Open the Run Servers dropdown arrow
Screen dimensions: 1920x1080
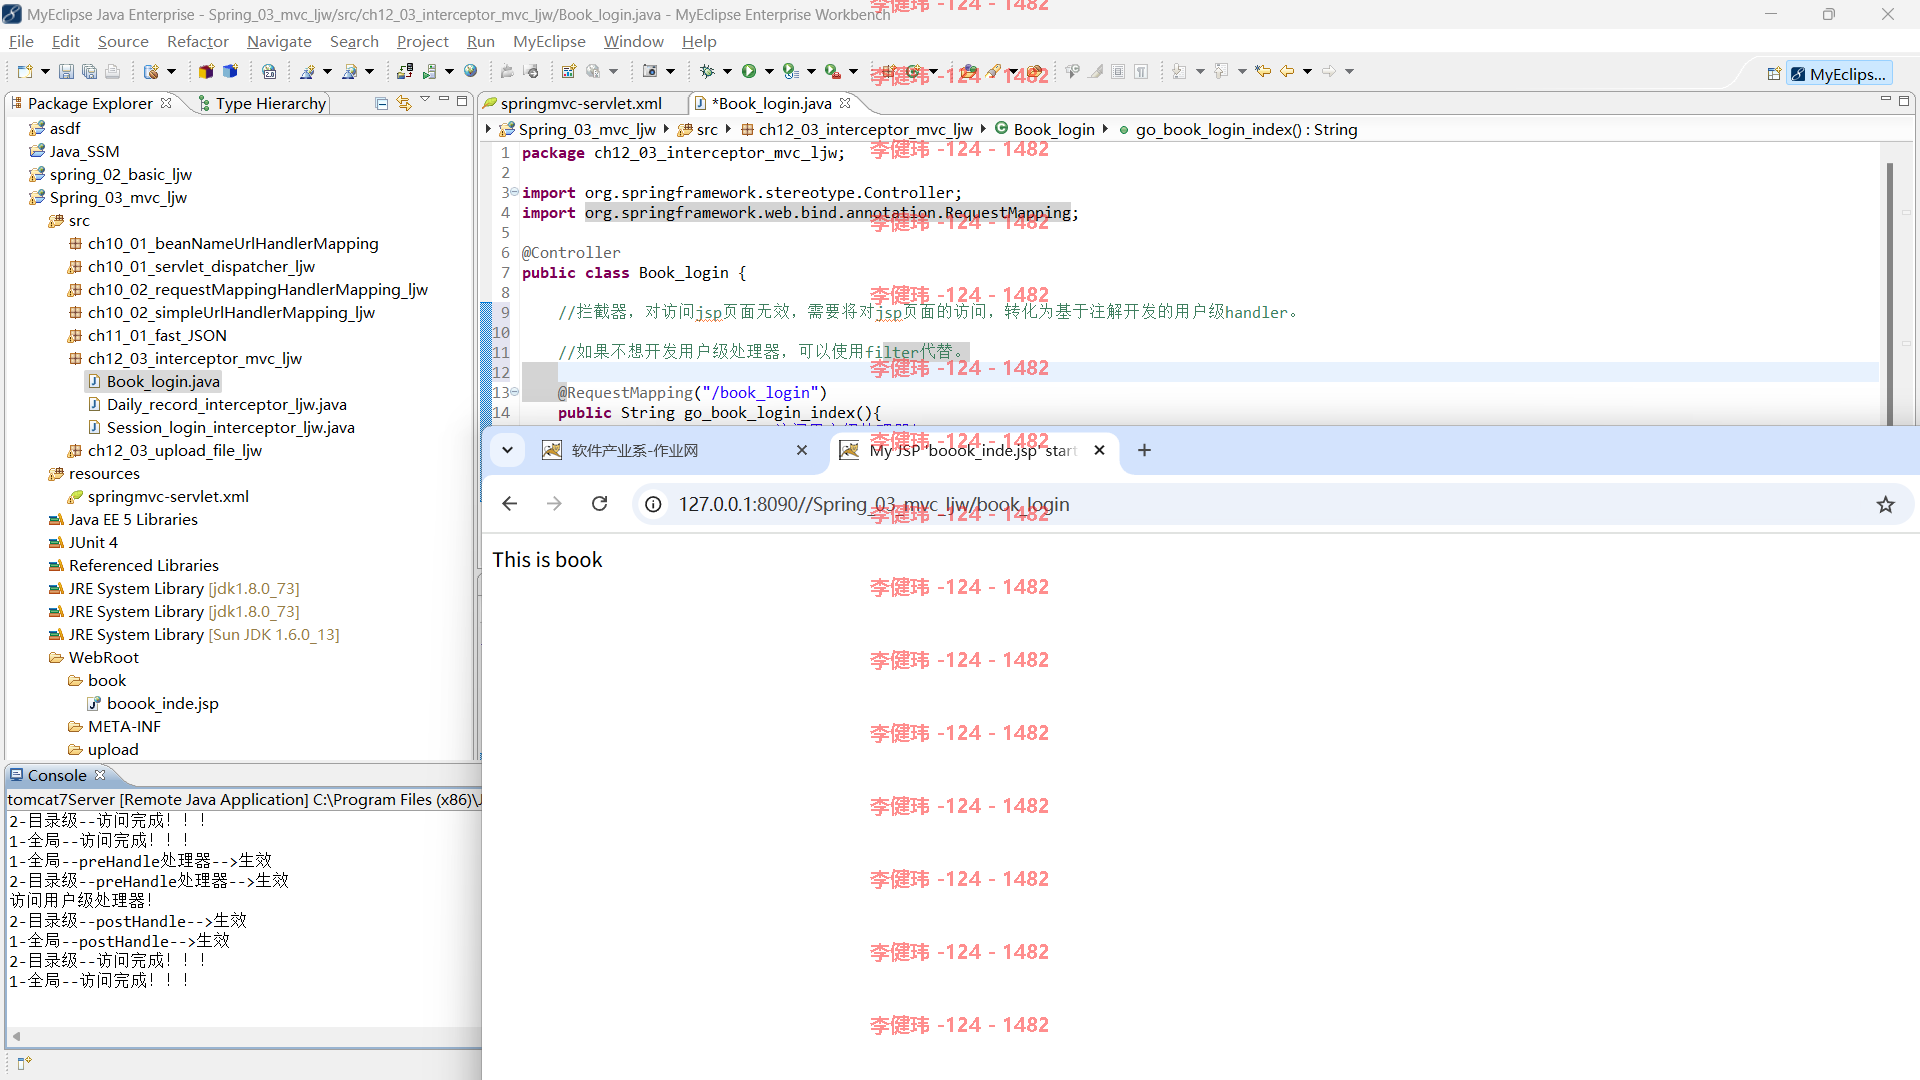[449, 71]
